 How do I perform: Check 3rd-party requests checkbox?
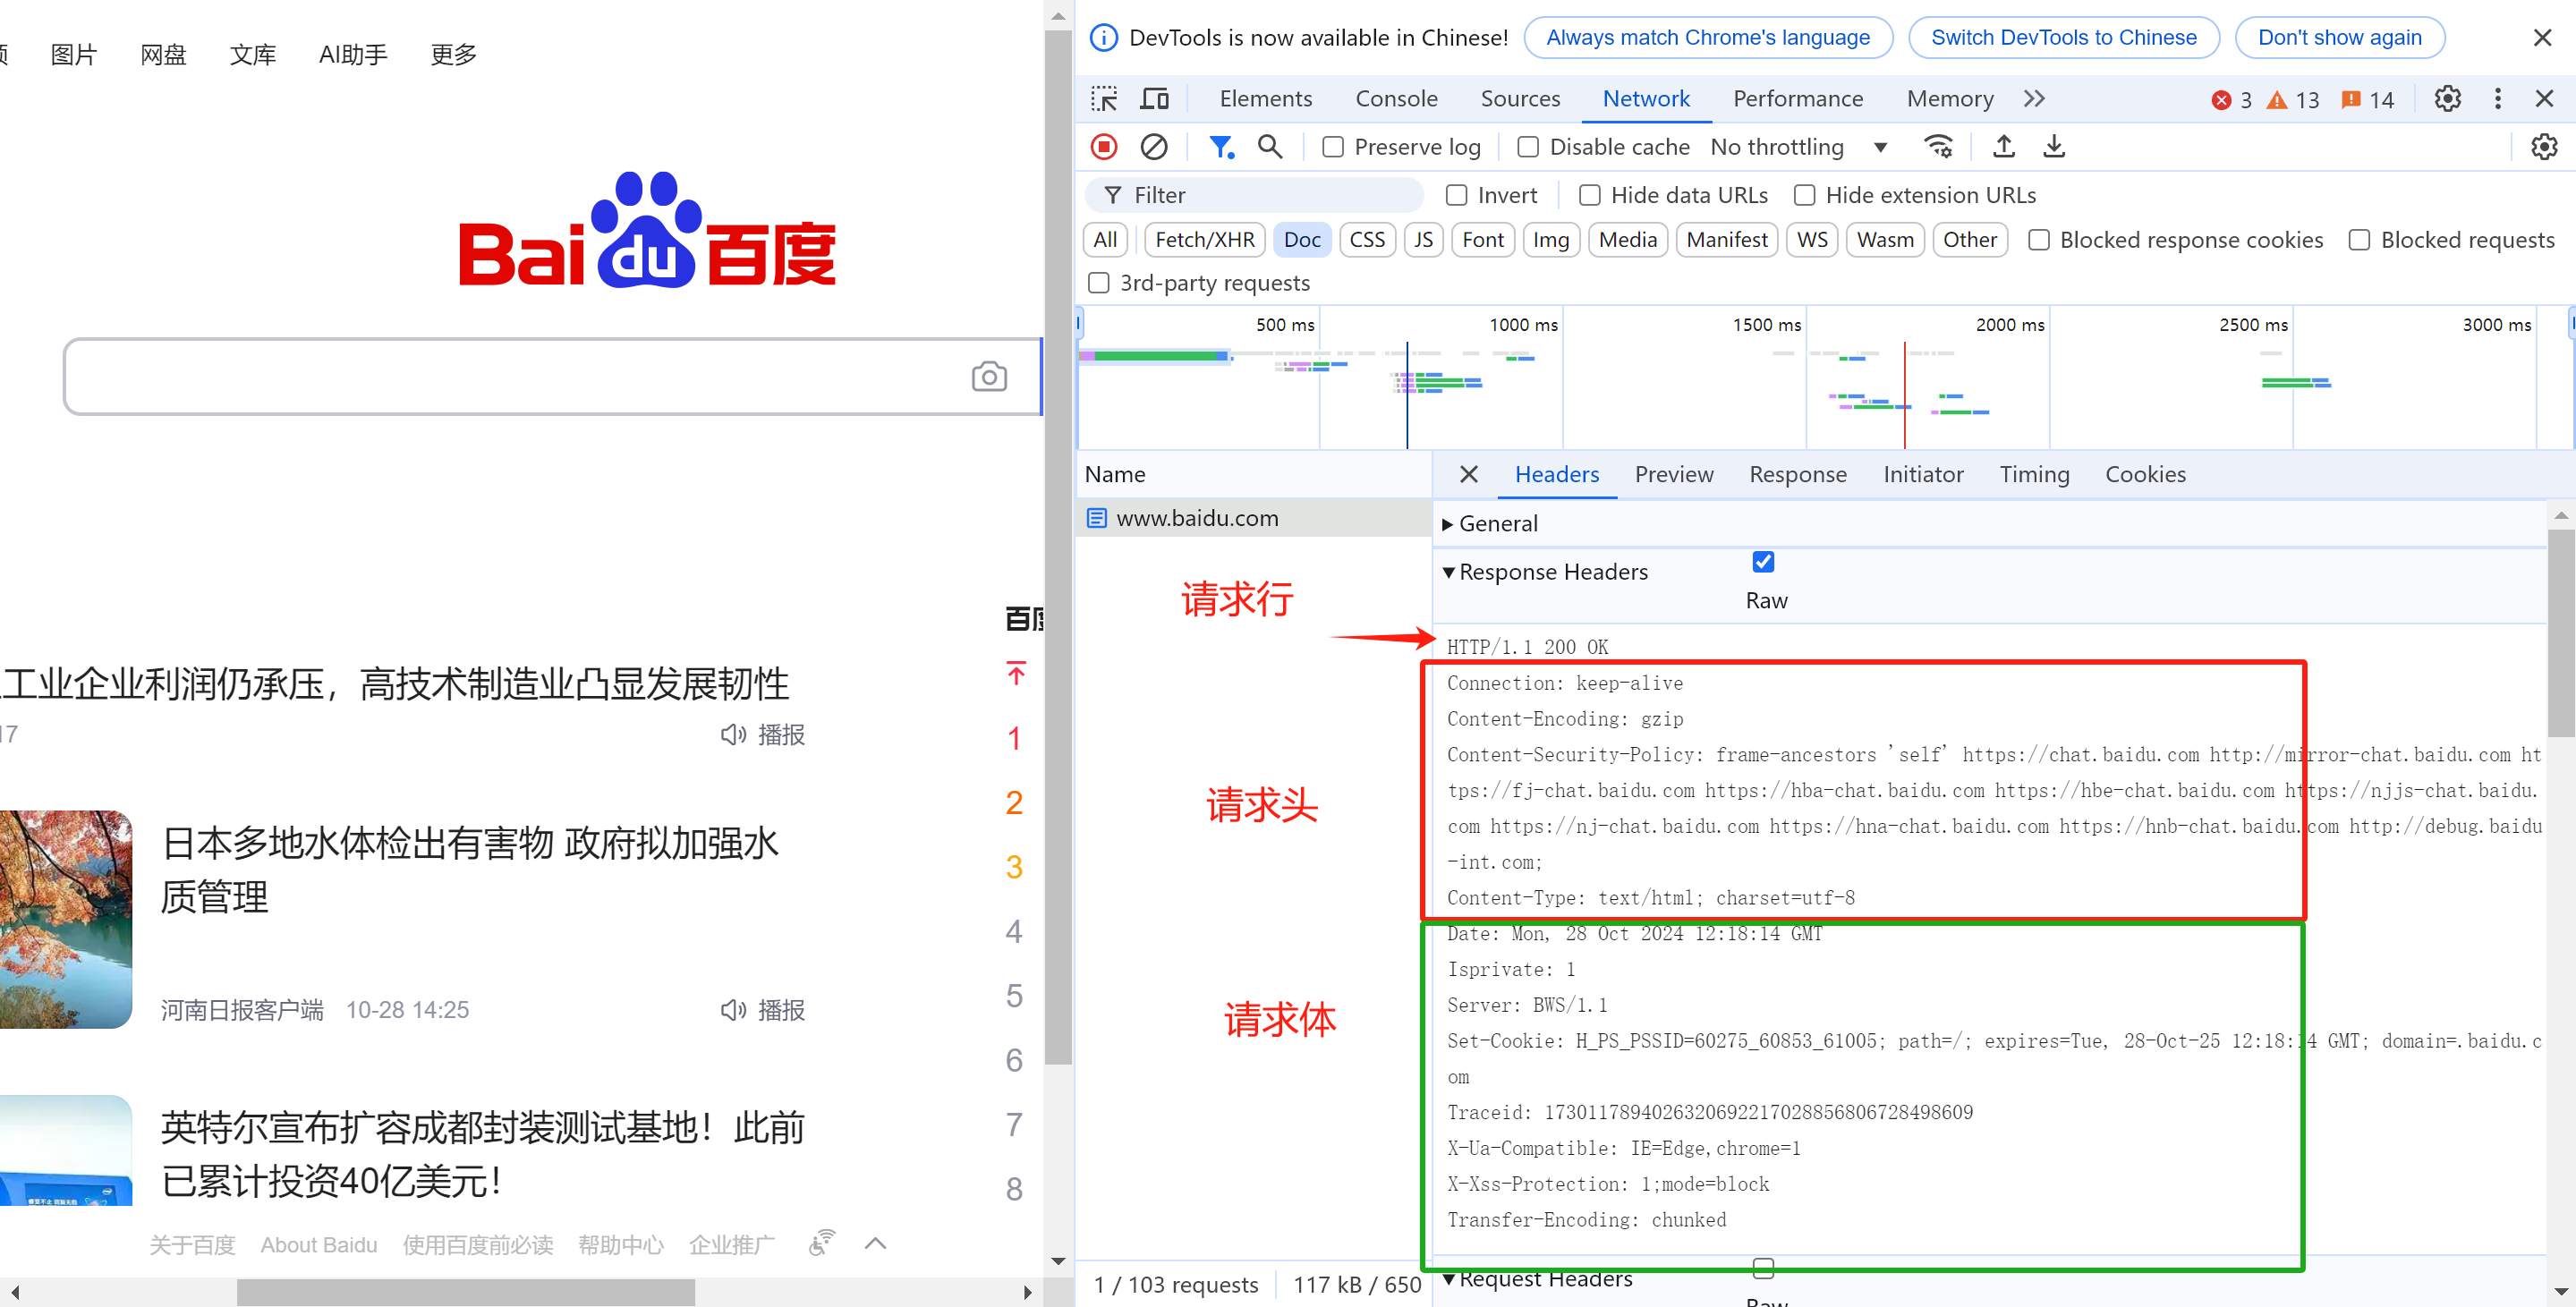pos(1099,283)
